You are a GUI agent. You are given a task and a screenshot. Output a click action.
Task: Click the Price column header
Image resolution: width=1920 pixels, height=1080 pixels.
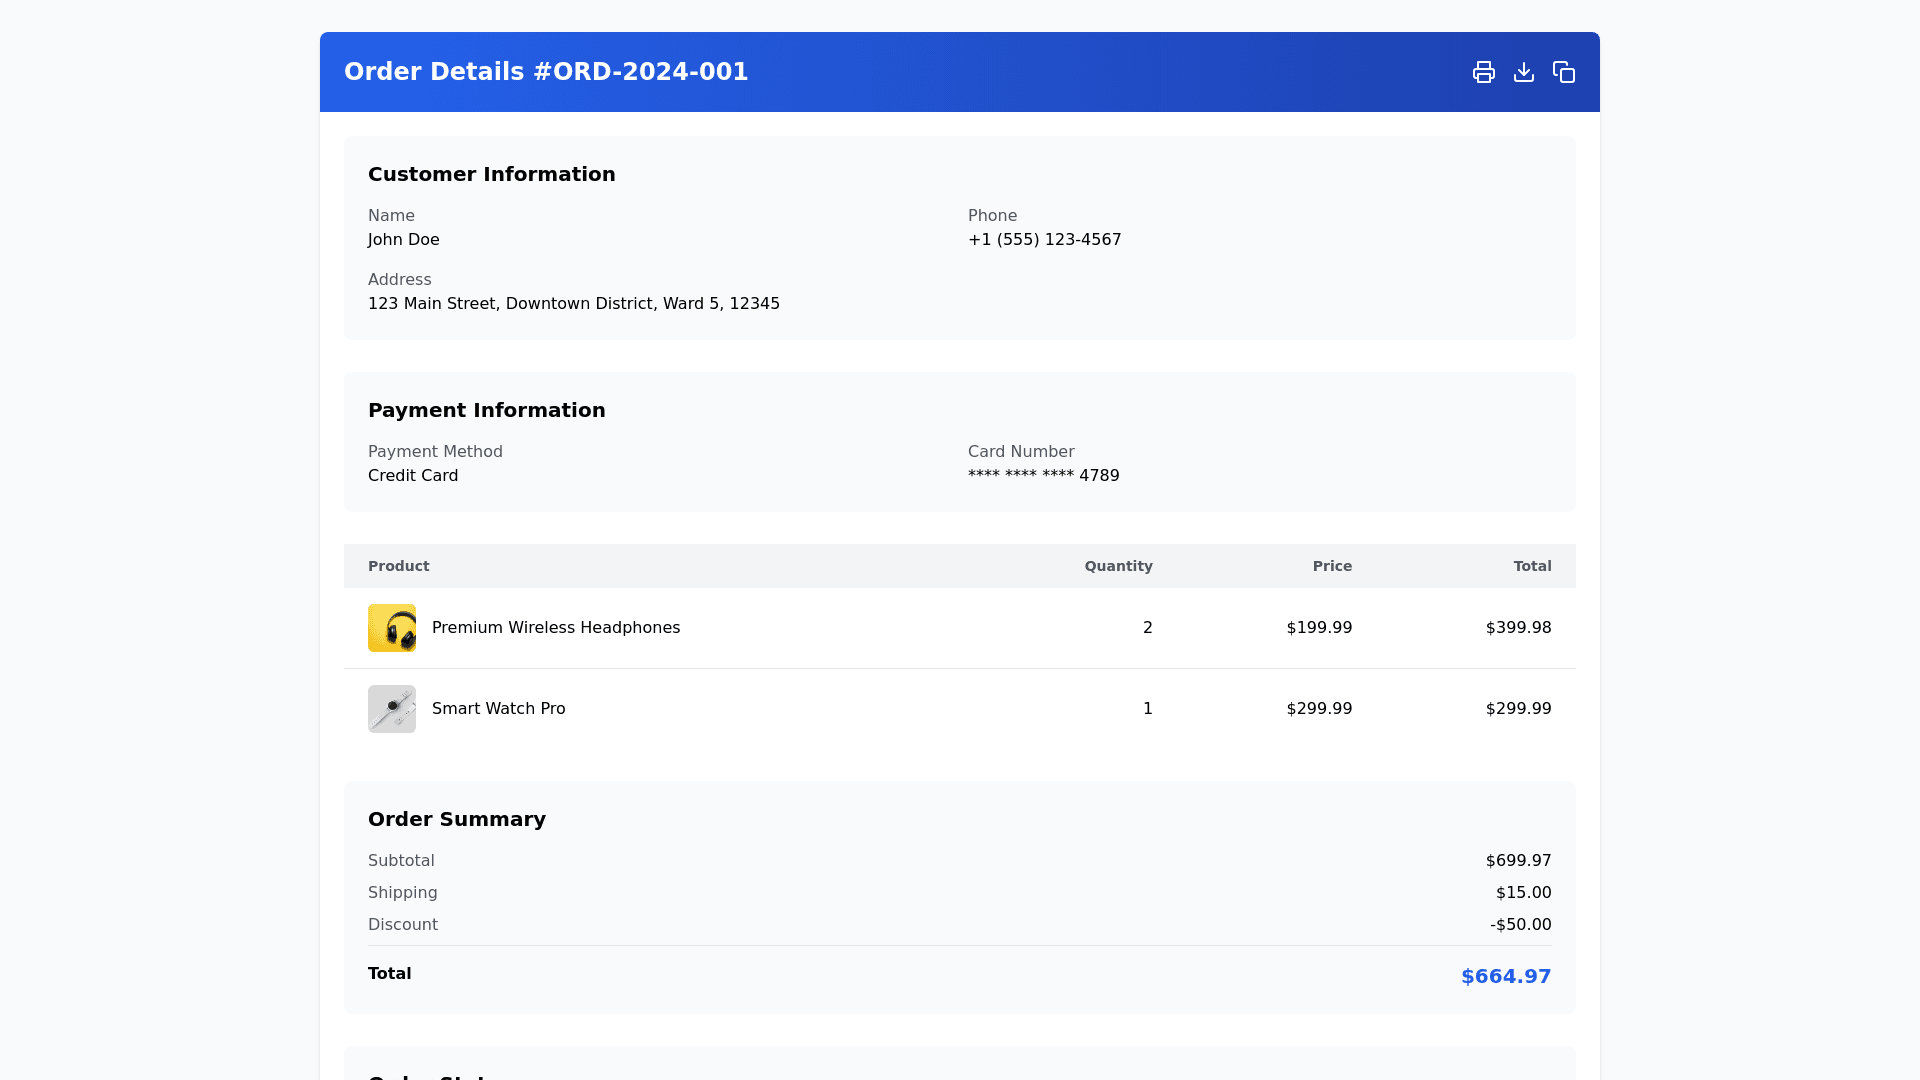(x=1332, y=566)
